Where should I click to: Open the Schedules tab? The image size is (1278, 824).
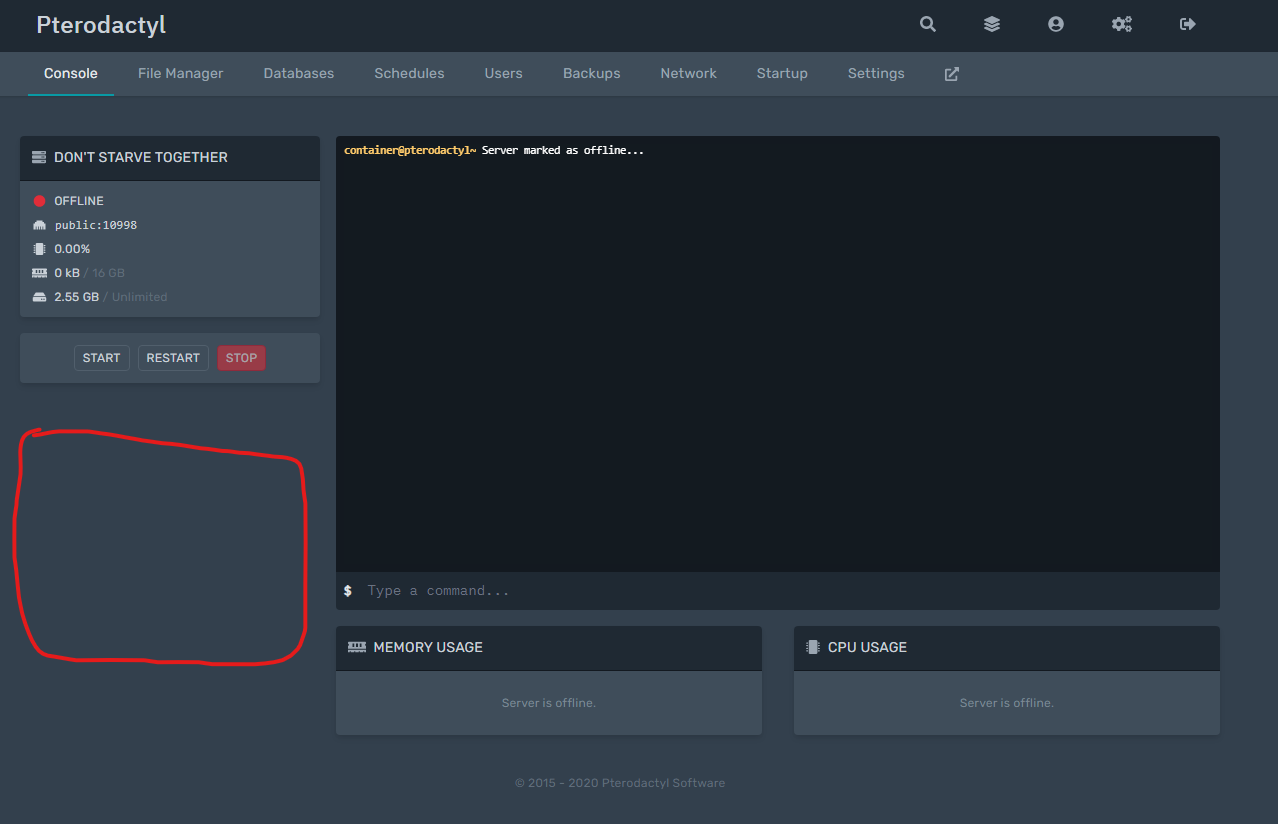tap(410, 73)
